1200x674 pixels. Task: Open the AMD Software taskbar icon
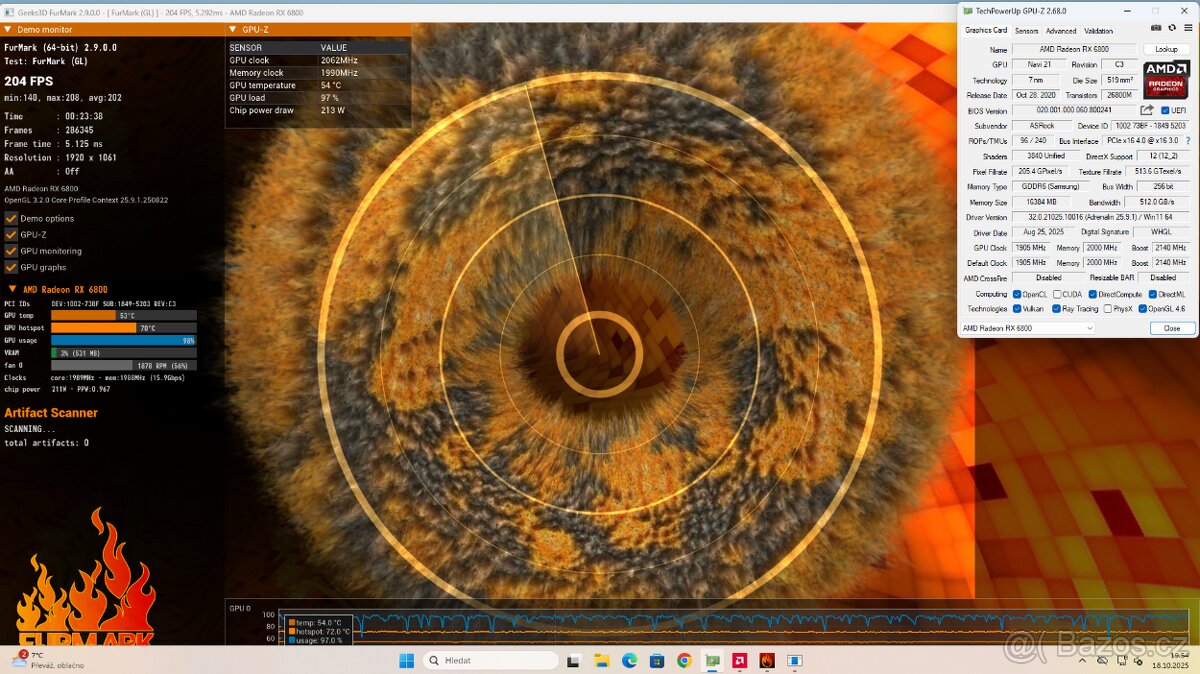[x=739, y=661]
